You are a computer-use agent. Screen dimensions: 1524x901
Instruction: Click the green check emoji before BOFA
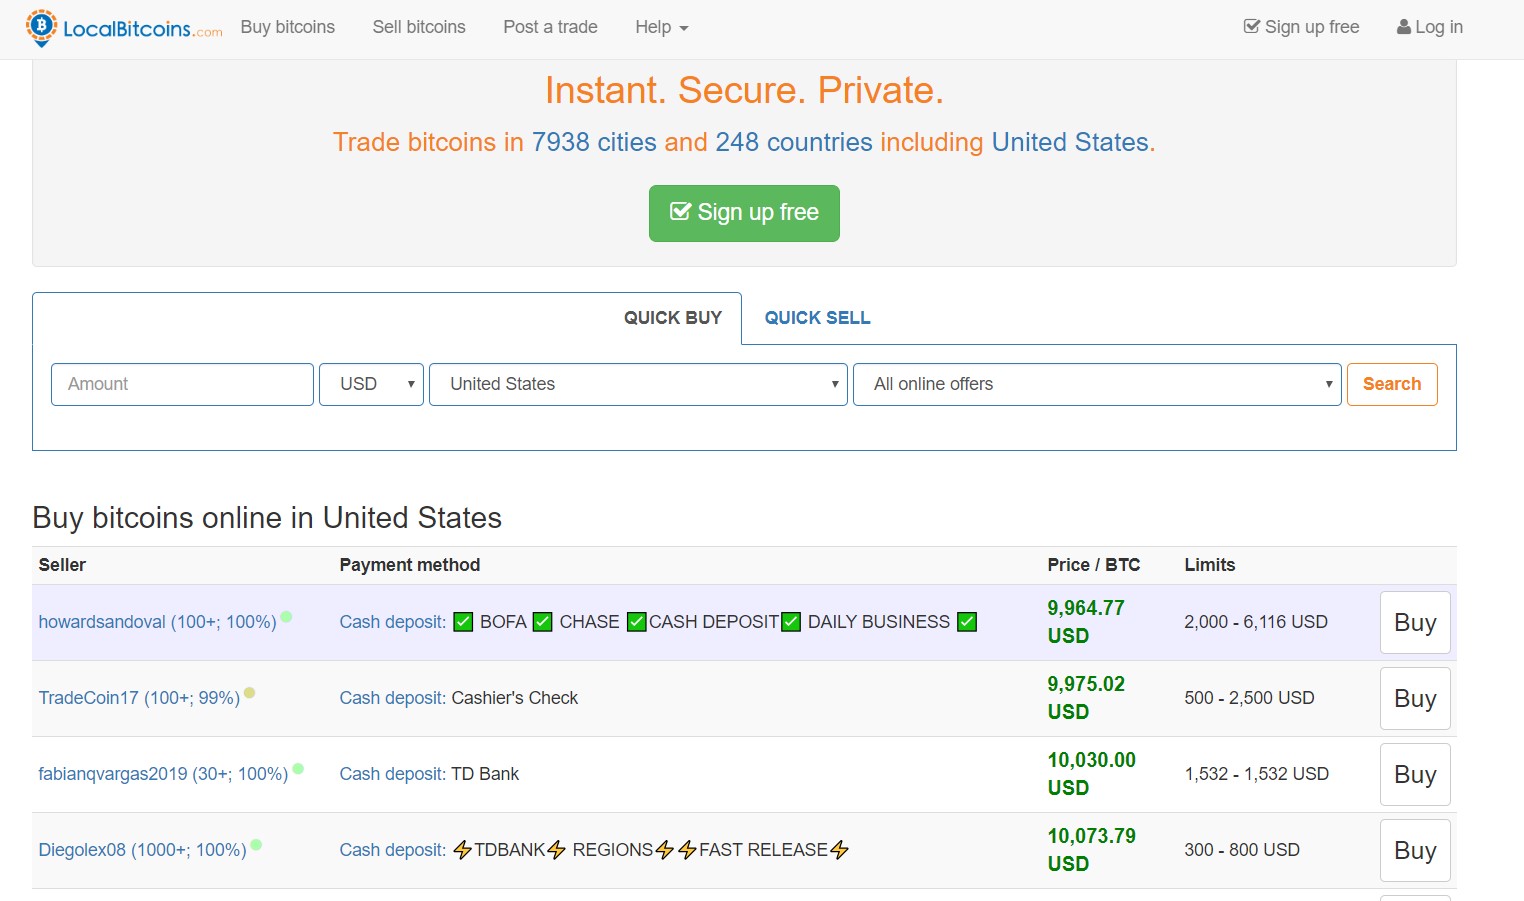point(463,622)
